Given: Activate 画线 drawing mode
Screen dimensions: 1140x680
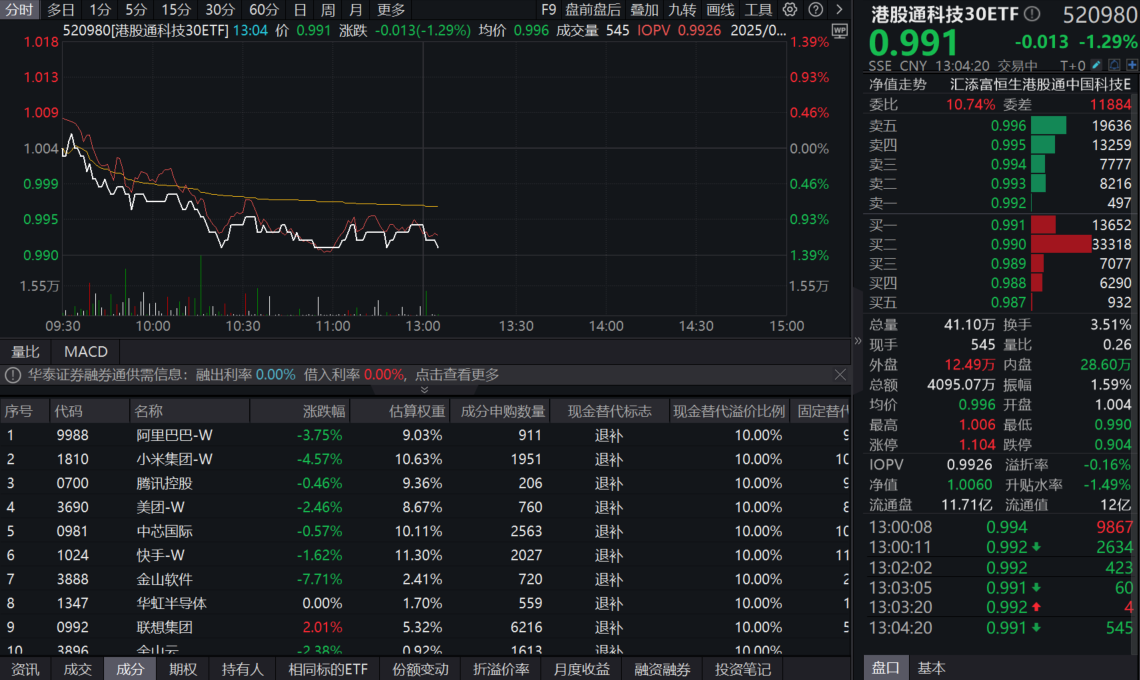Looking at the screenshot, I should click(722, 10).
